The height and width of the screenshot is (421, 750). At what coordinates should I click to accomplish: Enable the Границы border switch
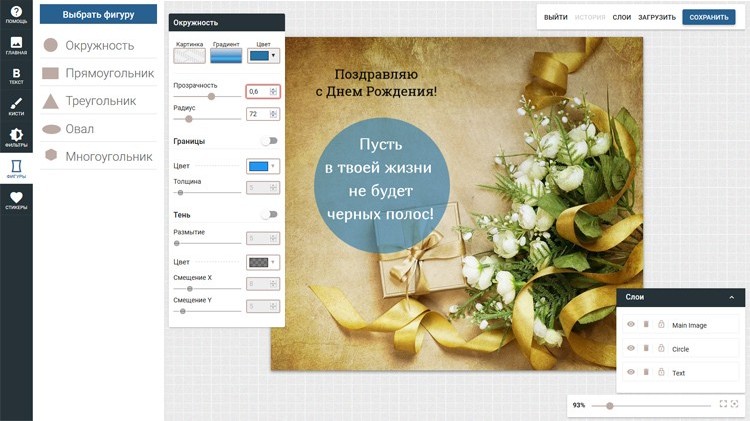click(x=270, y=141)
